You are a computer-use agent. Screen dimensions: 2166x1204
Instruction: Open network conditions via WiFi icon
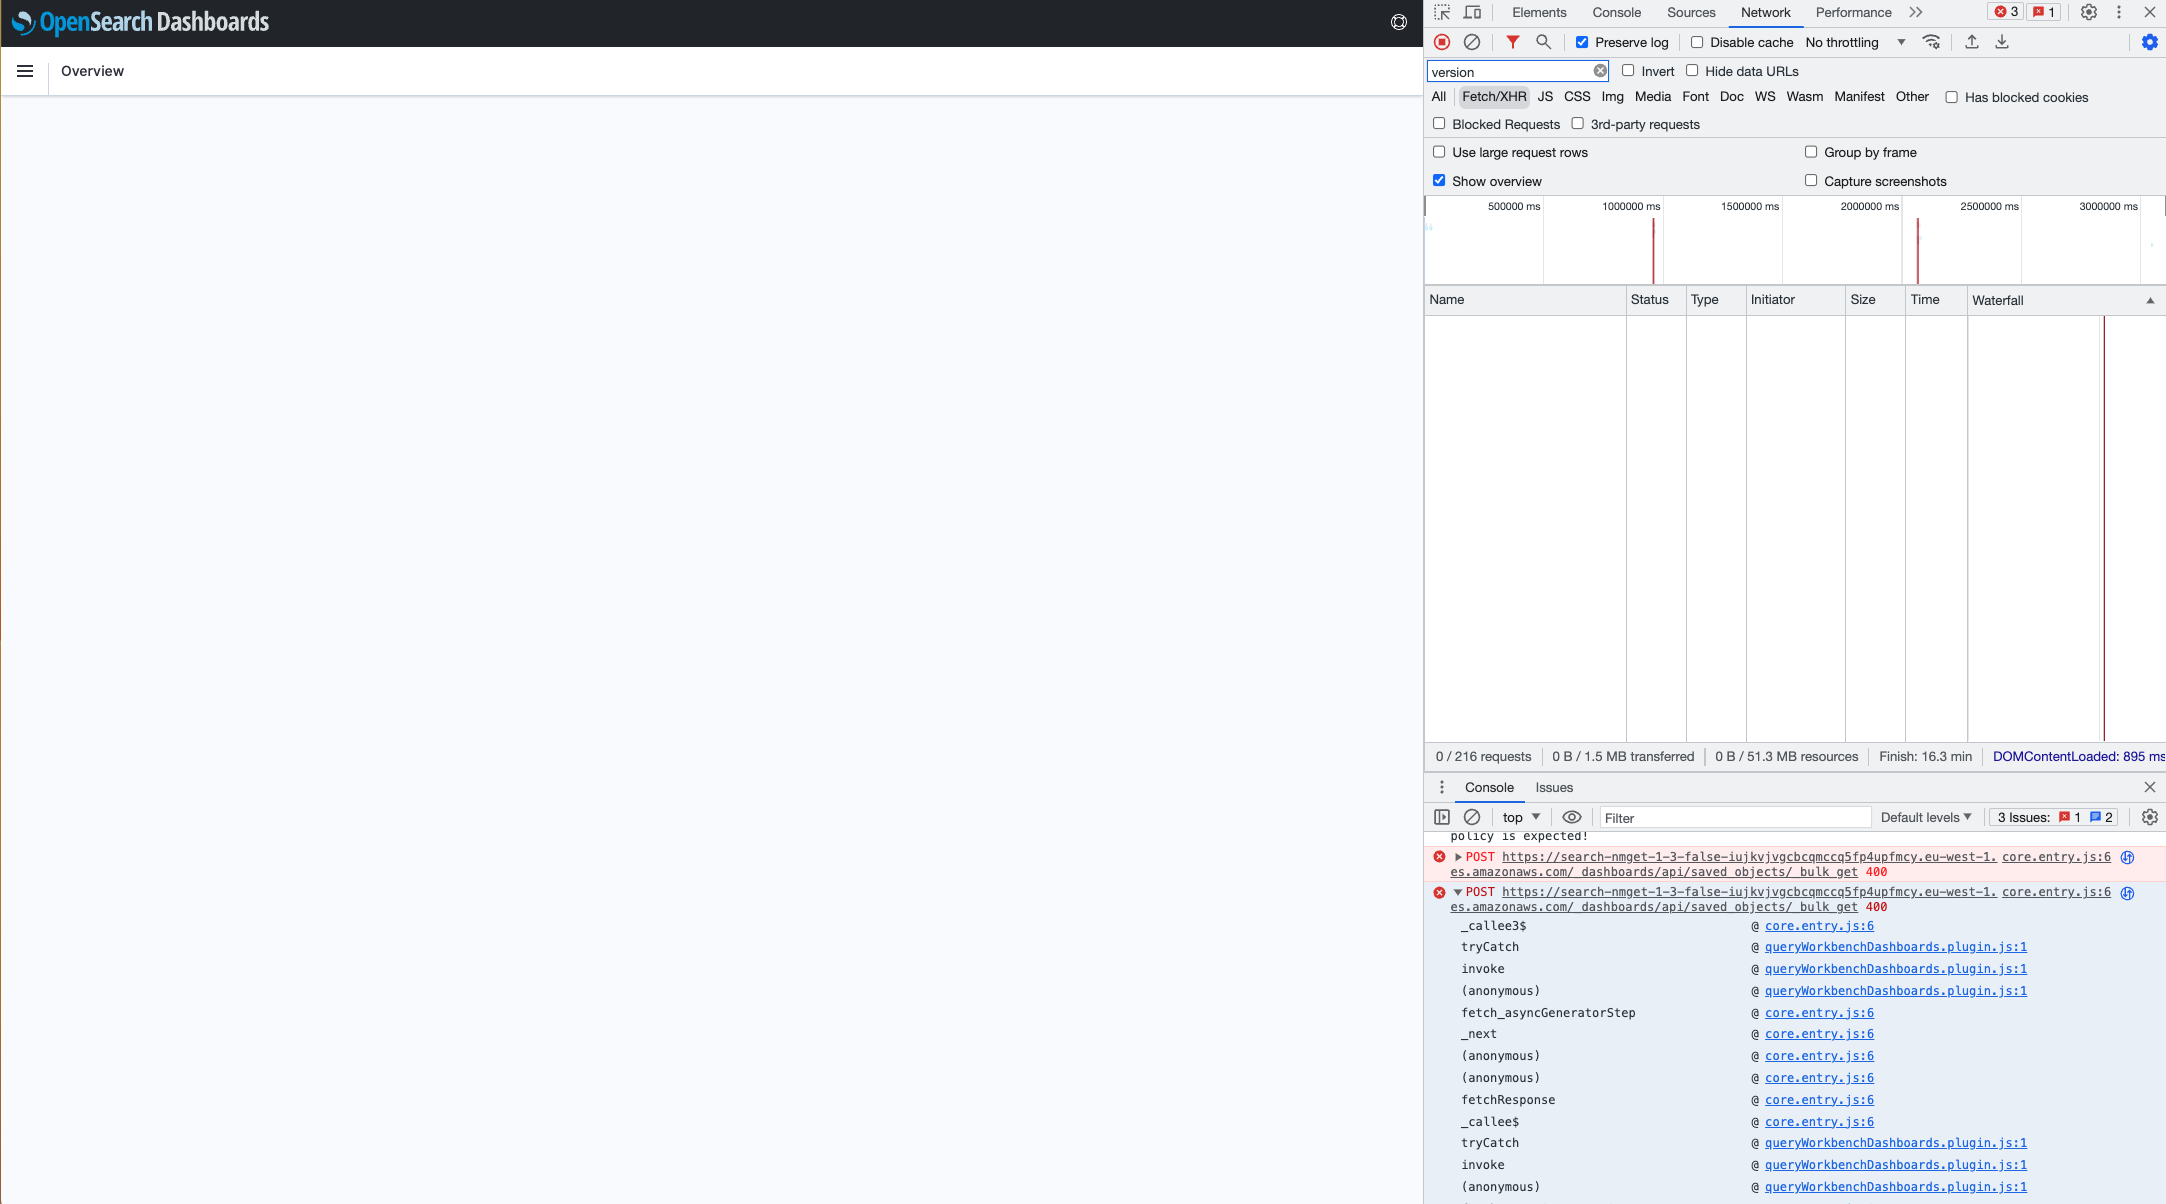pos(1931,42)
